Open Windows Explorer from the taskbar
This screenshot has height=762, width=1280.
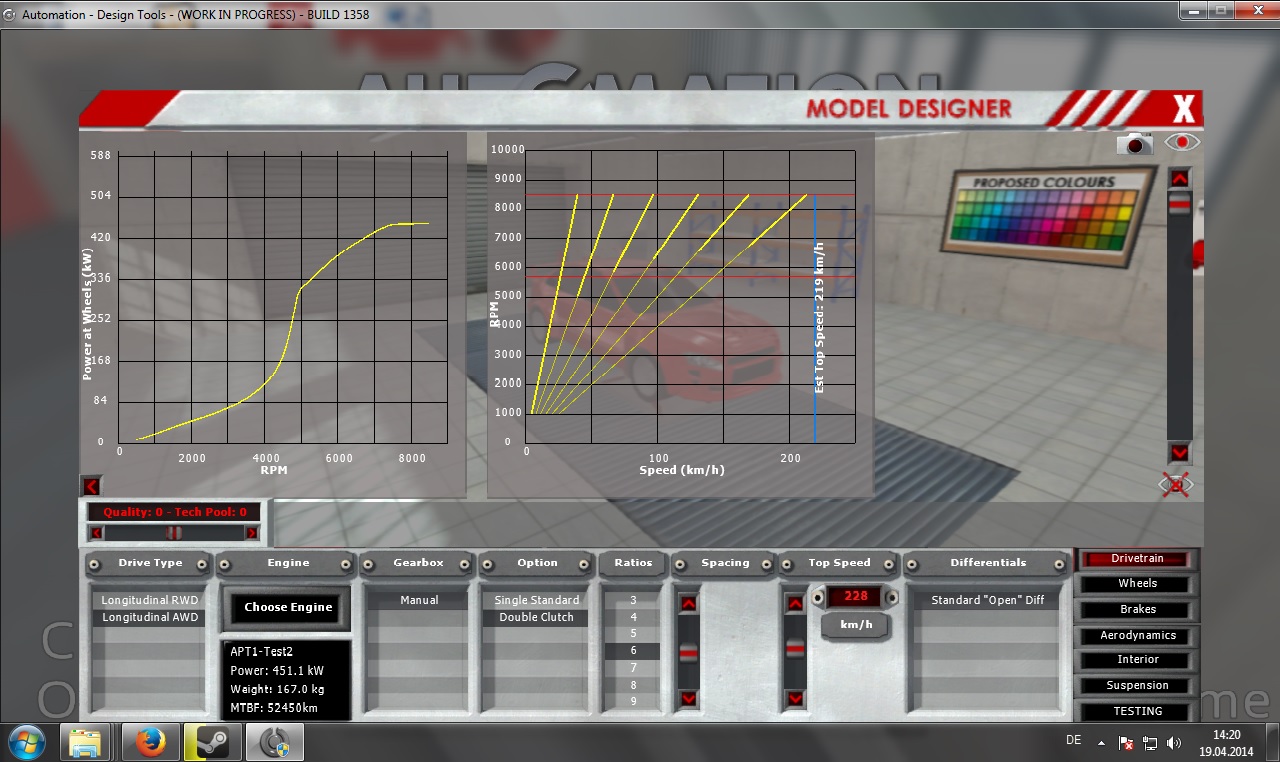click(x=86, y=743)
